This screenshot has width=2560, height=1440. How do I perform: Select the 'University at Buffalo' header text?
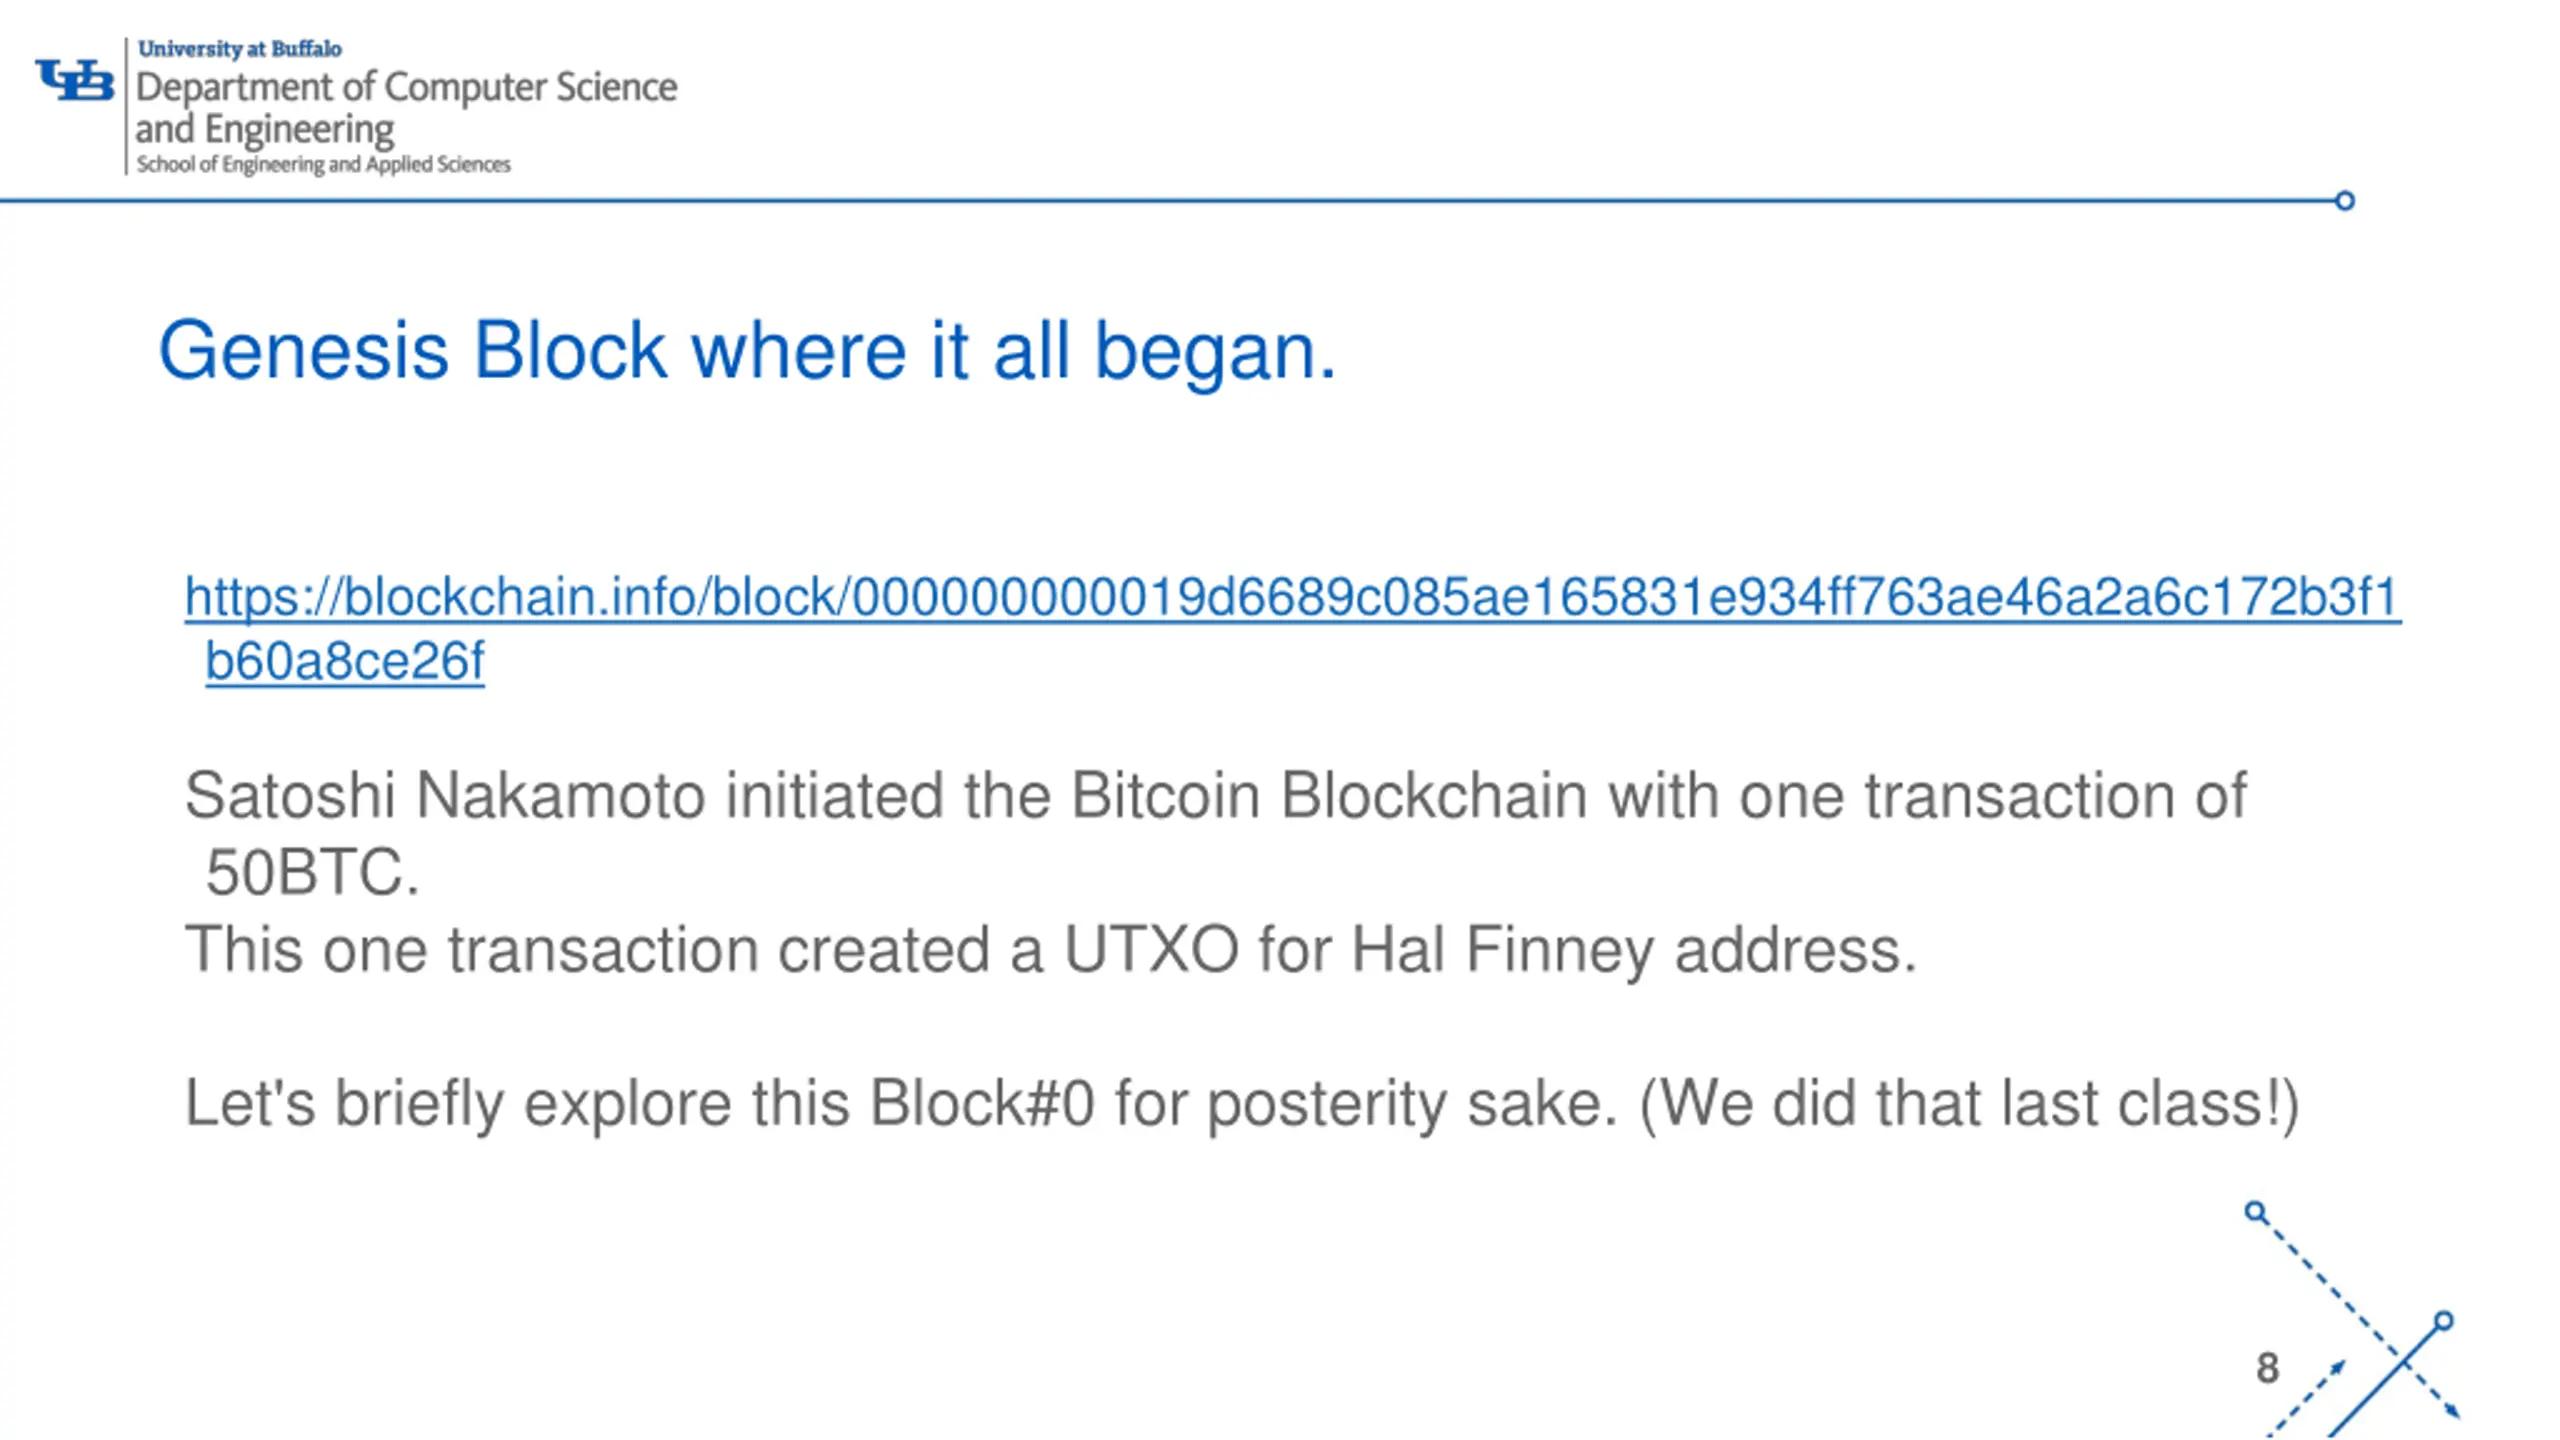click(x=239, y=49)
